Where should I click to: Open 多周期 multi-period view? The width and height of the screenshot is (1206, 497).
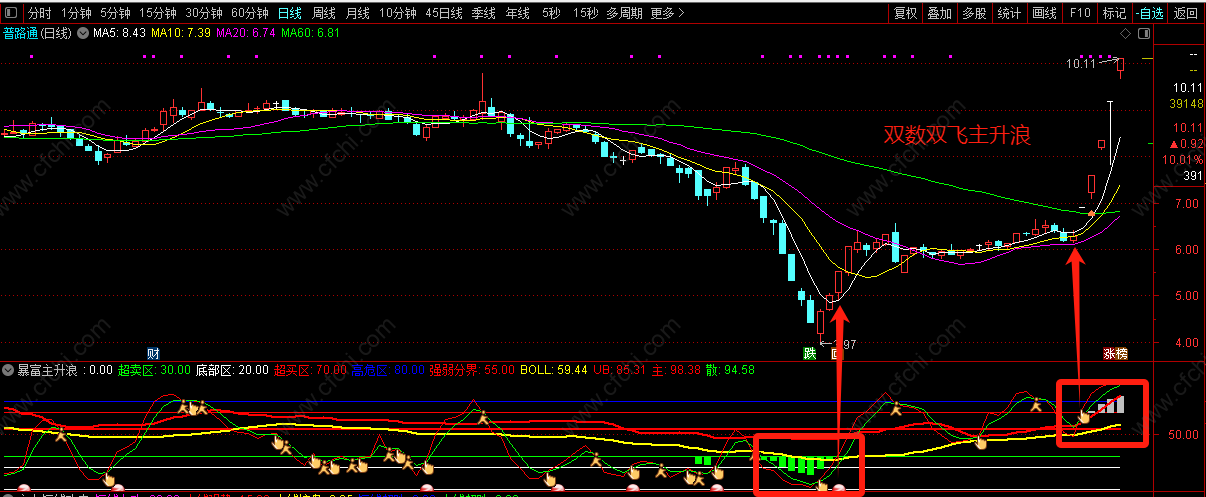click(x=625, y=14)
